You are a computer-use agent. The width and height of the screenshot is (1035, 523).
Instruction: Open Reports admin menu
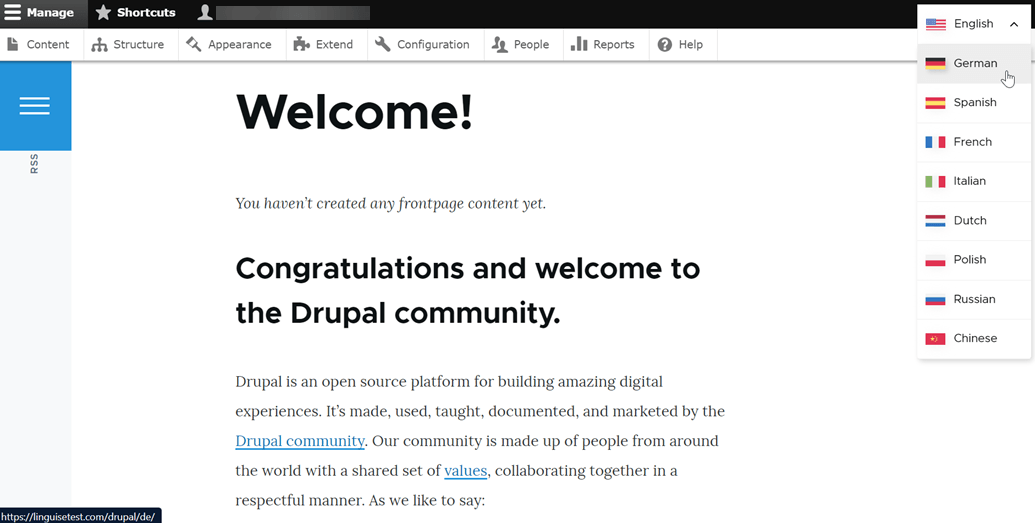(x=606, y=44)
